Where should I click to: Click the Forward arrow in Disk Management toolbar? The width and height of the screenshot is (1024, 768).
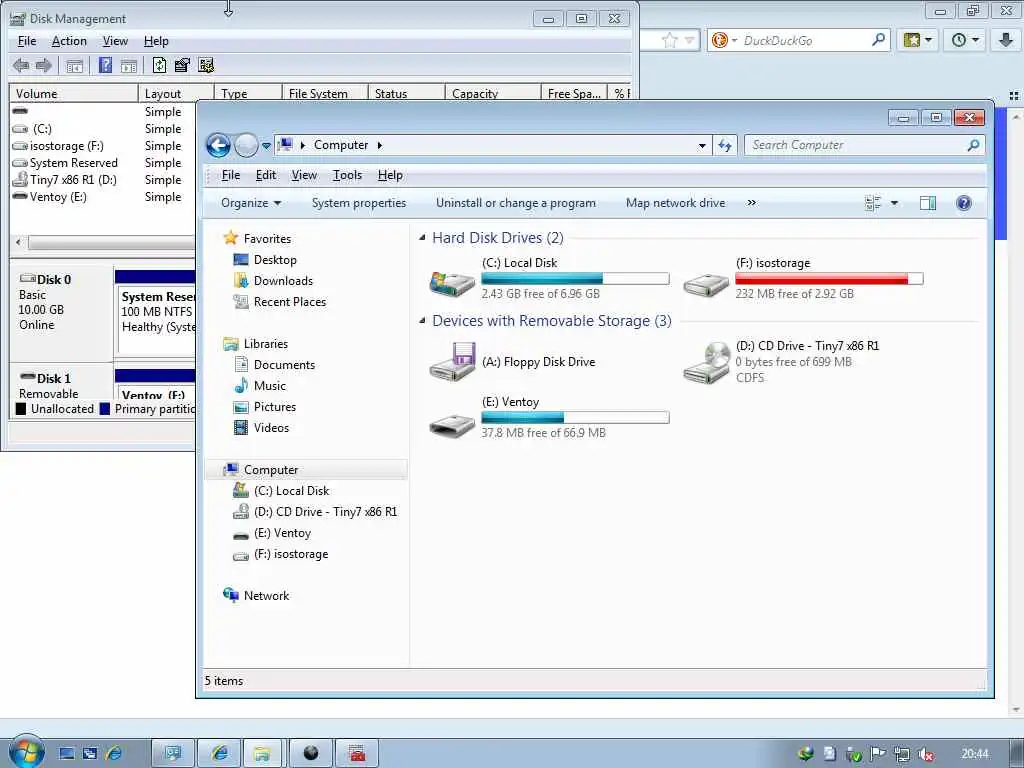point(44,65)
